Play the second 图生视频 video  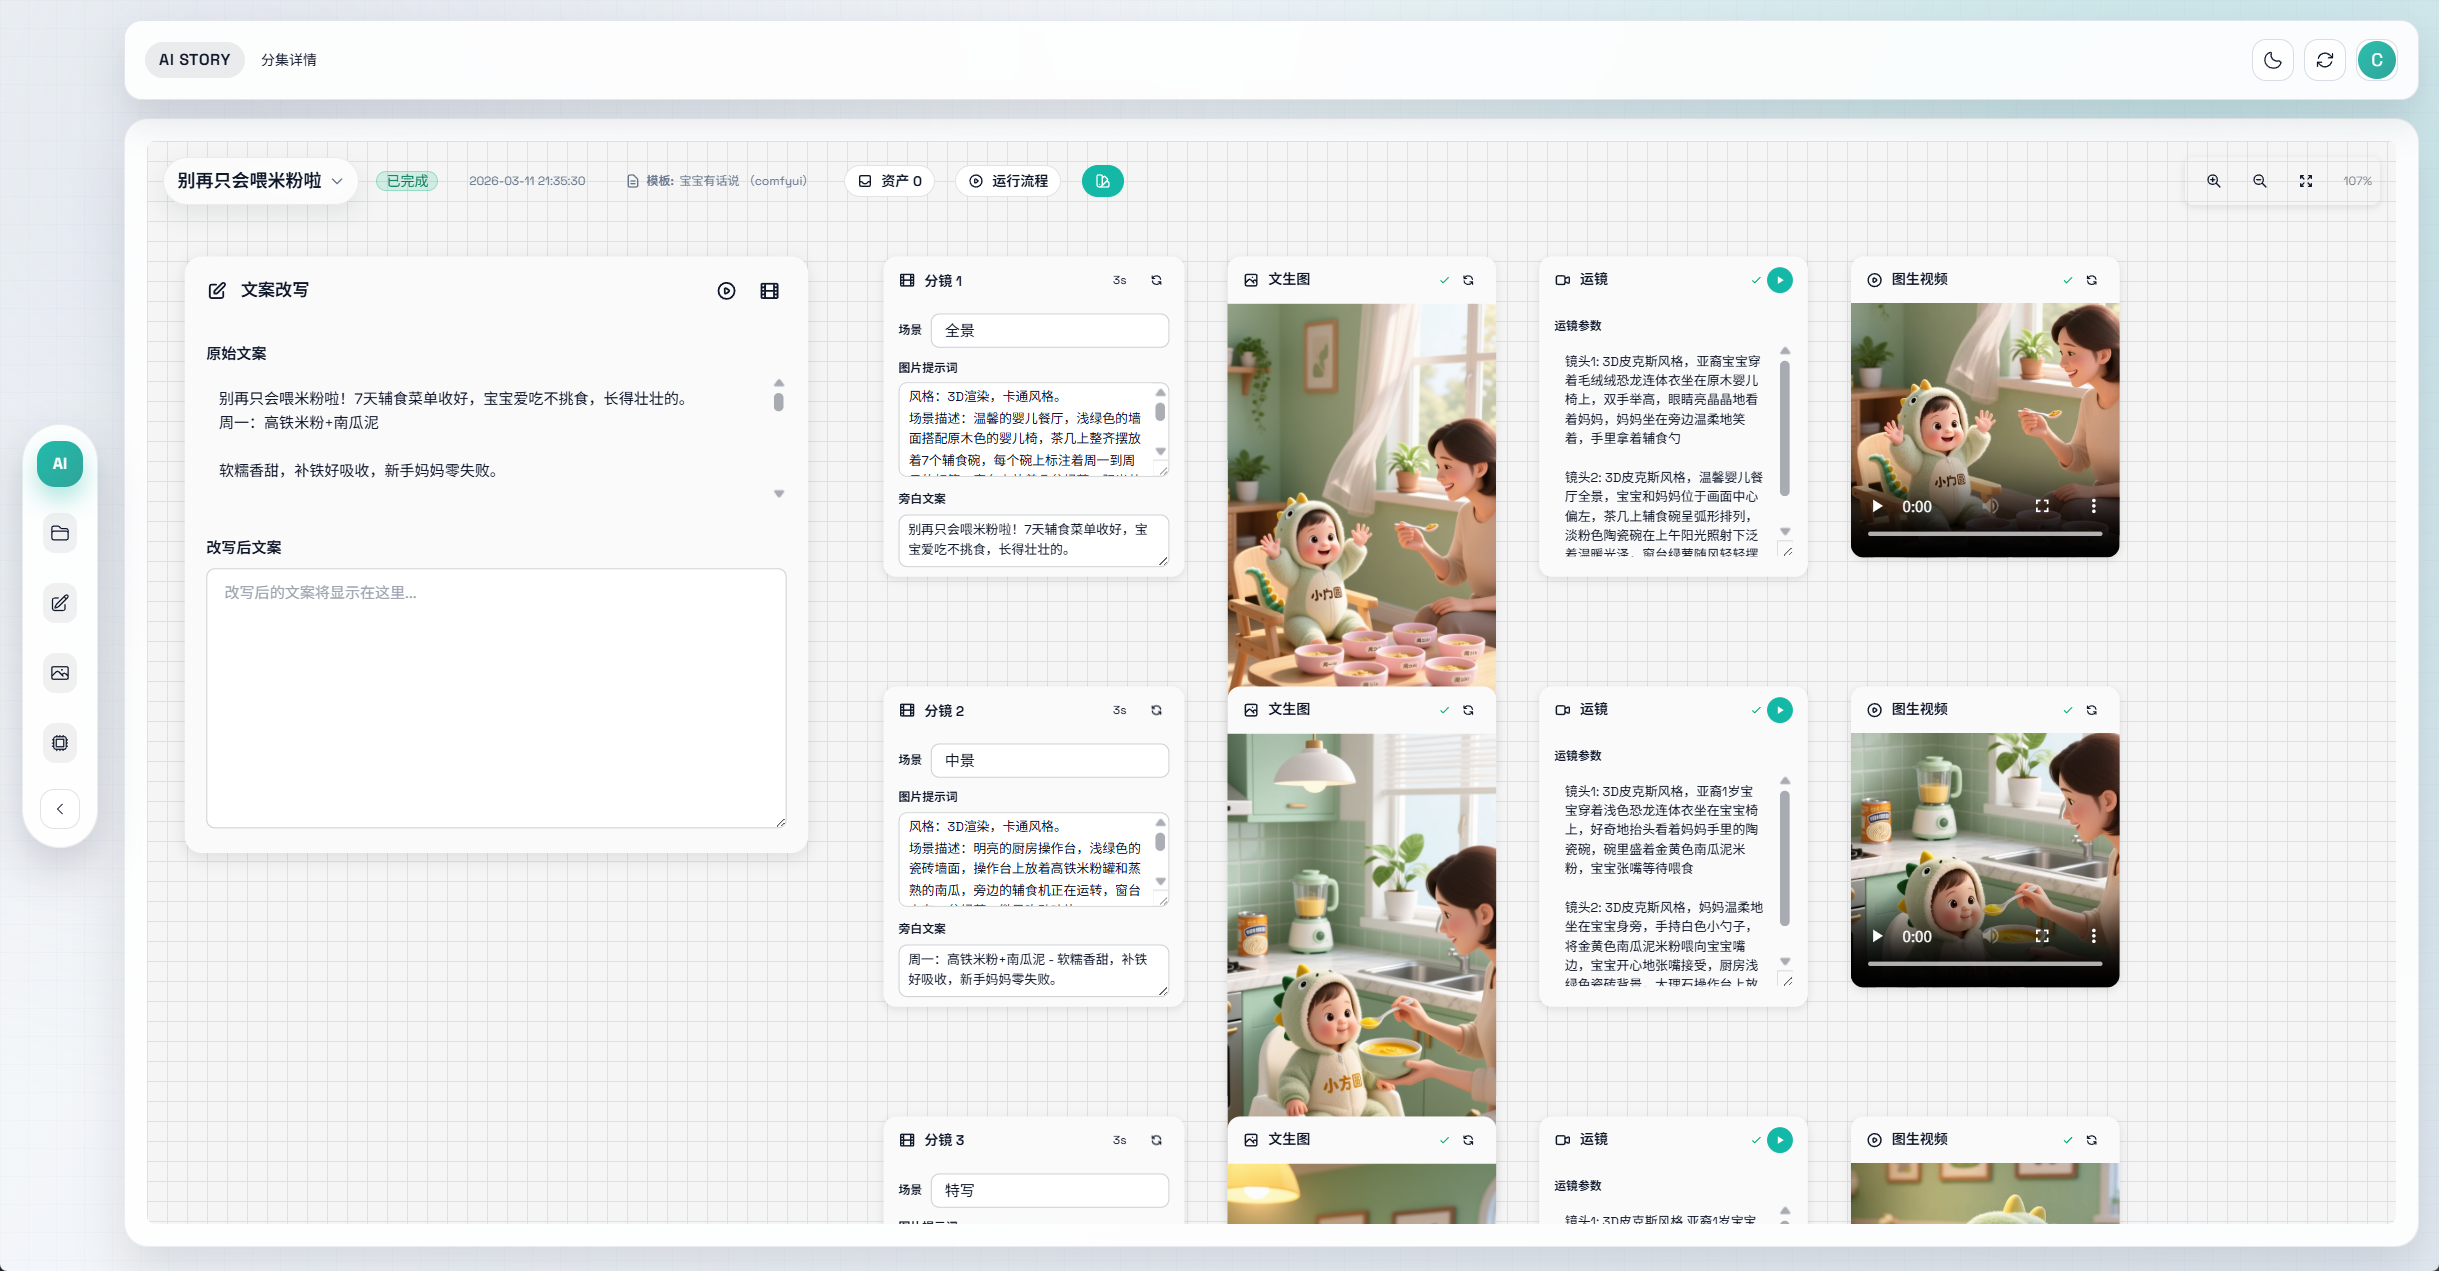1878,936
